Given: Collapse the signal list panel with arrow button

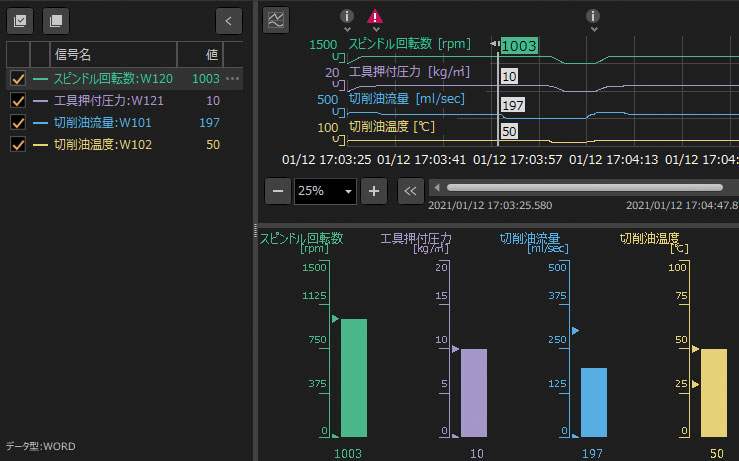Looking at the screenshot, I should click(x=229, y=19).
